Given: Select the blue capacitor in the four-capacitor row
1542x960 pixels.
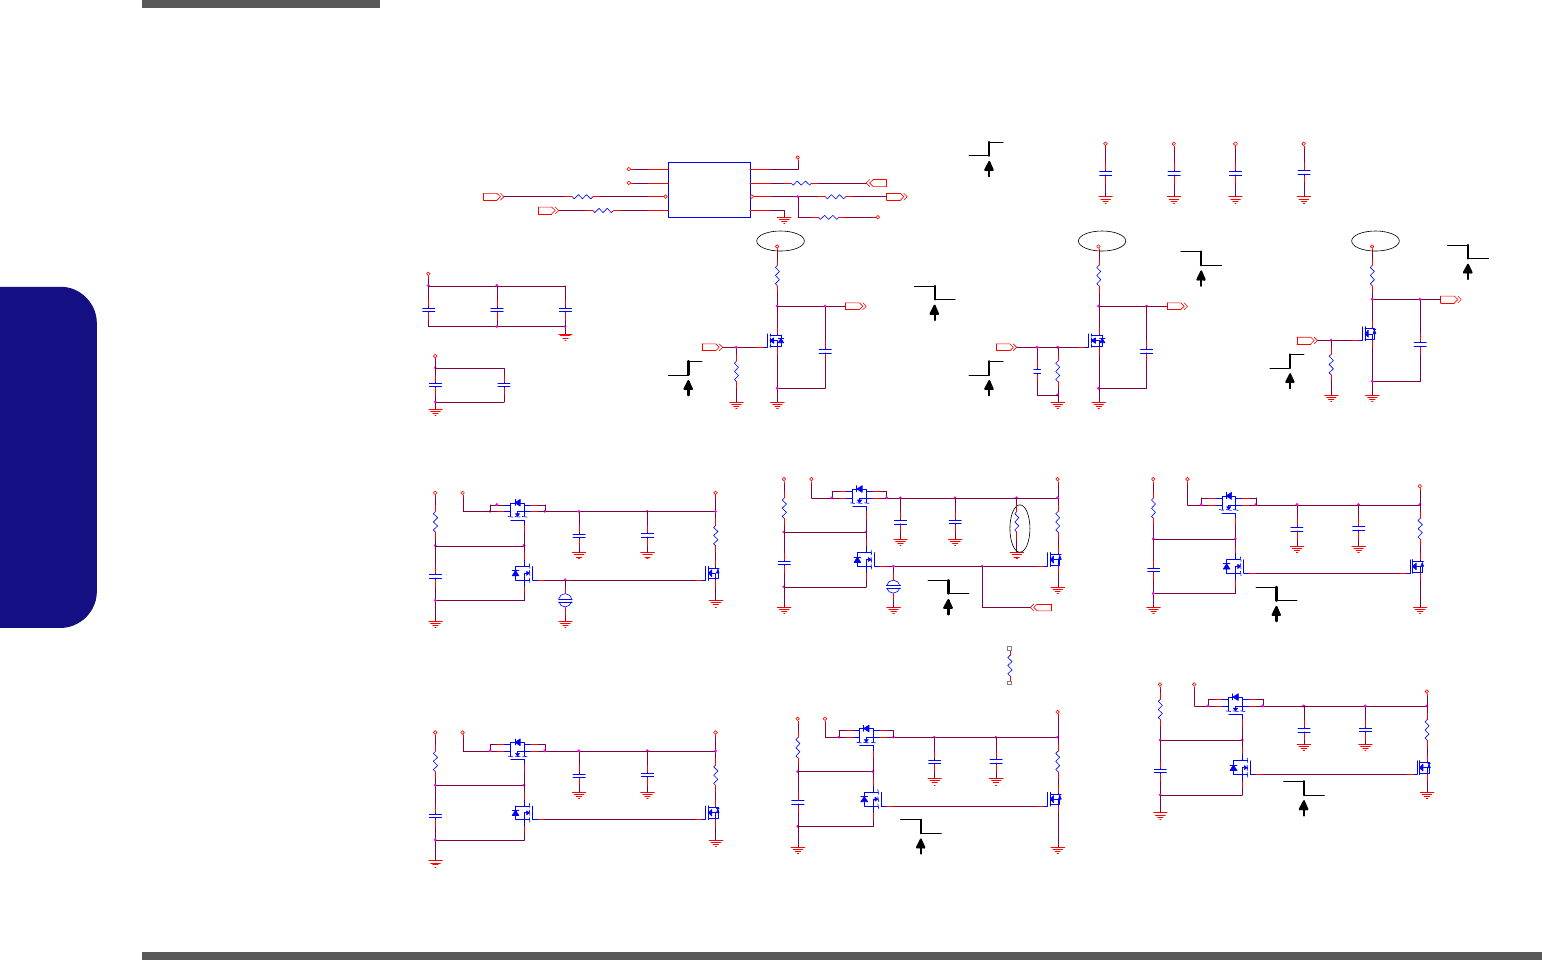Looking at the screenshot, I should pyautogui.click(x=1303, y=173).
